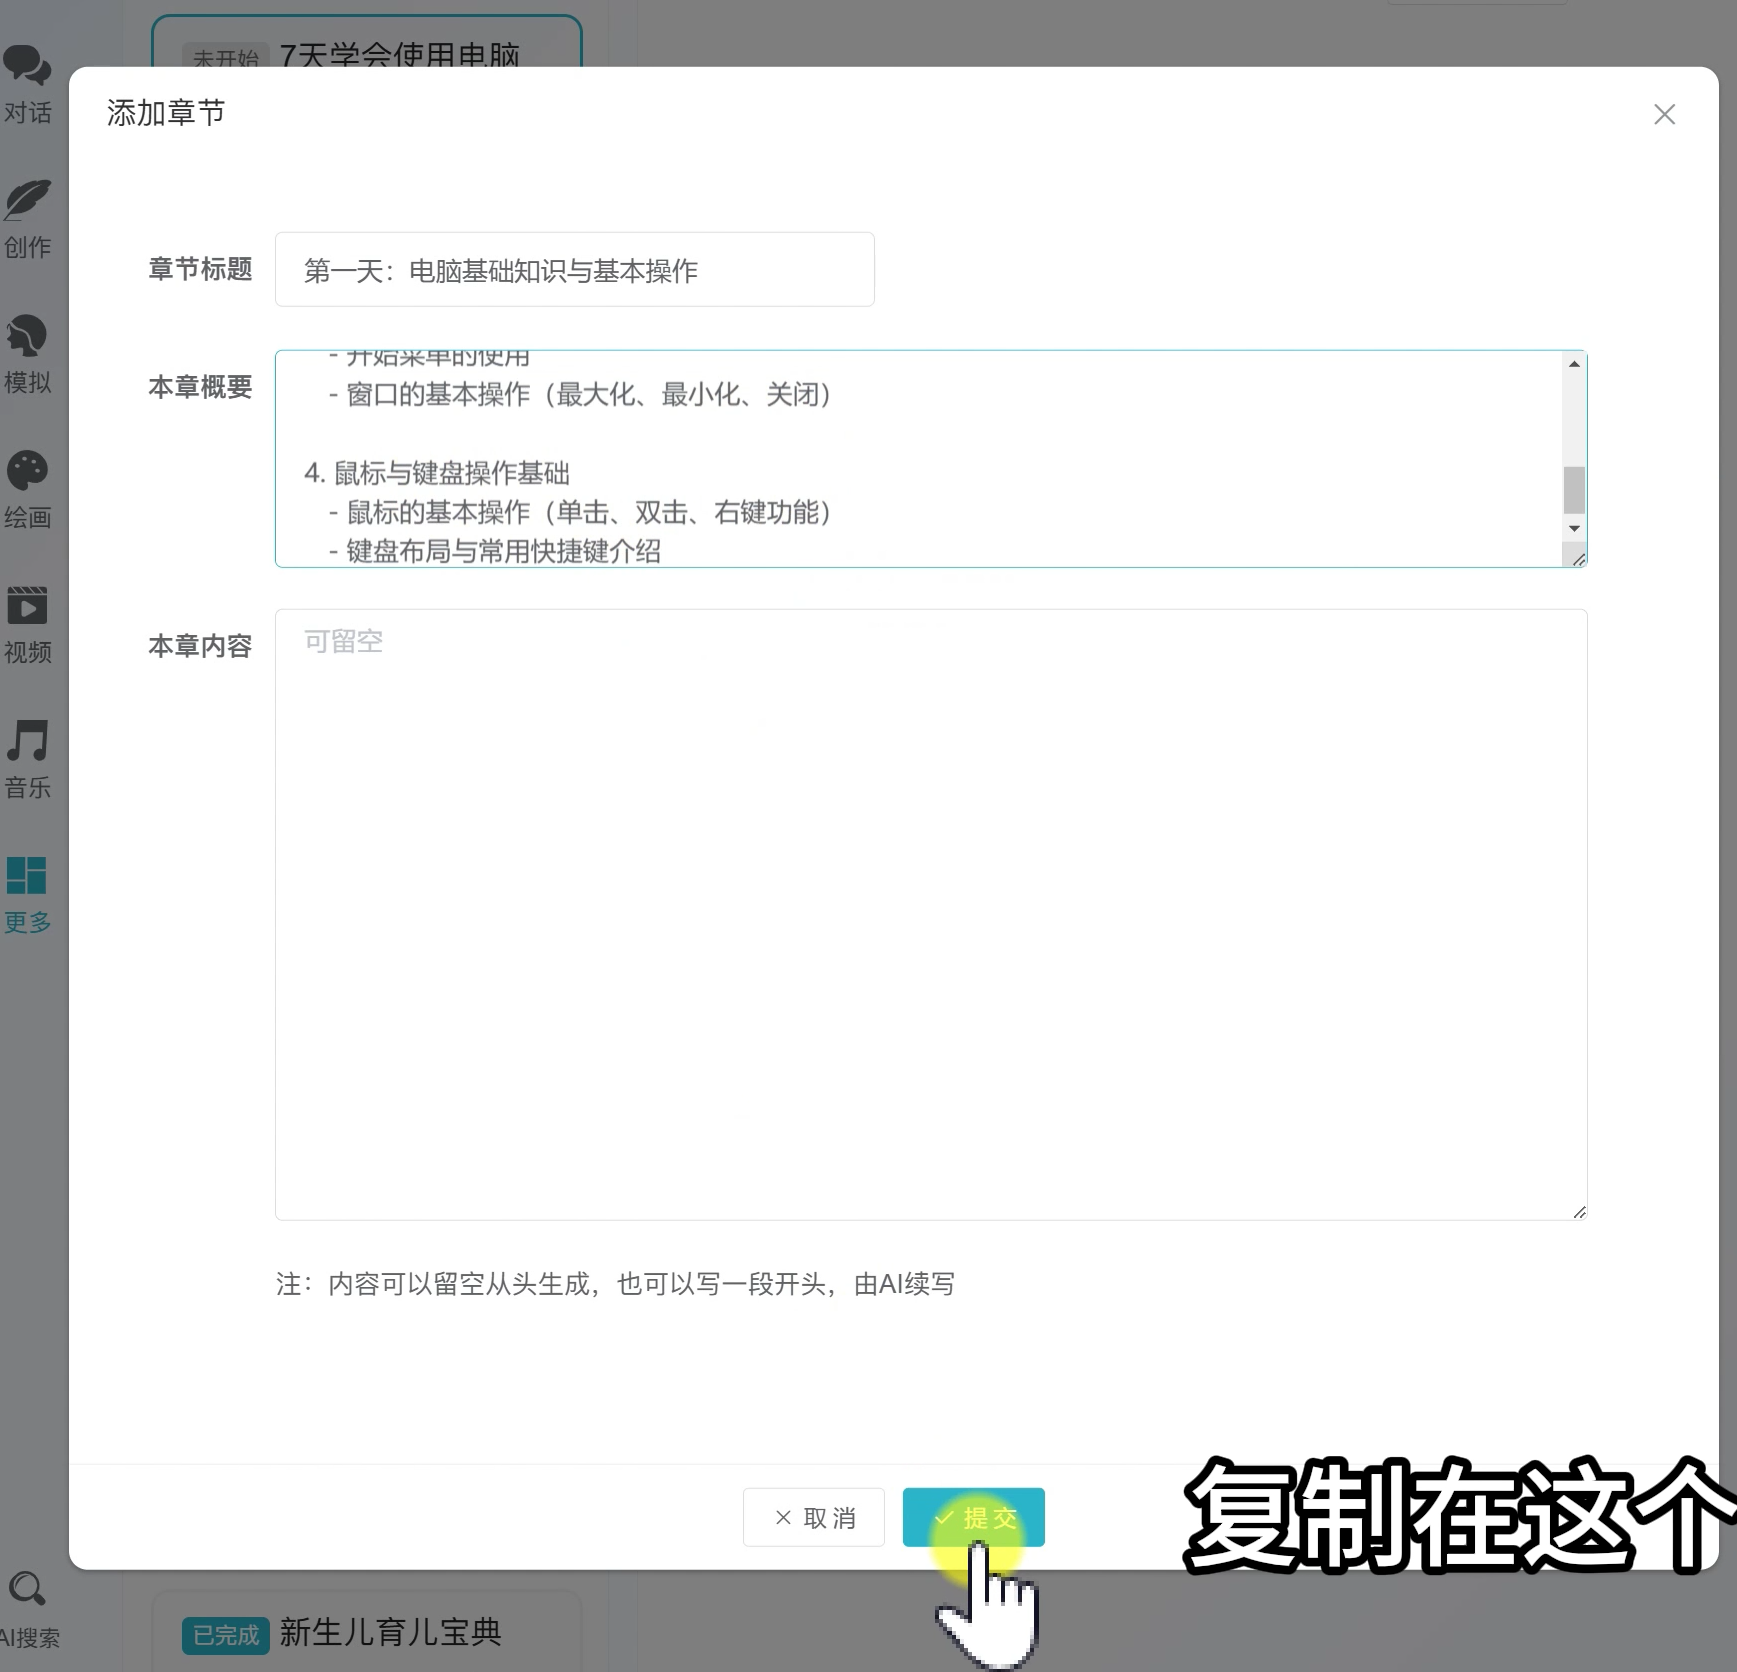The width and height of the screenshot is (1737, 1672).
Task: Click the summary box scroll-up arrow
Action: [x=1574, y=364]
